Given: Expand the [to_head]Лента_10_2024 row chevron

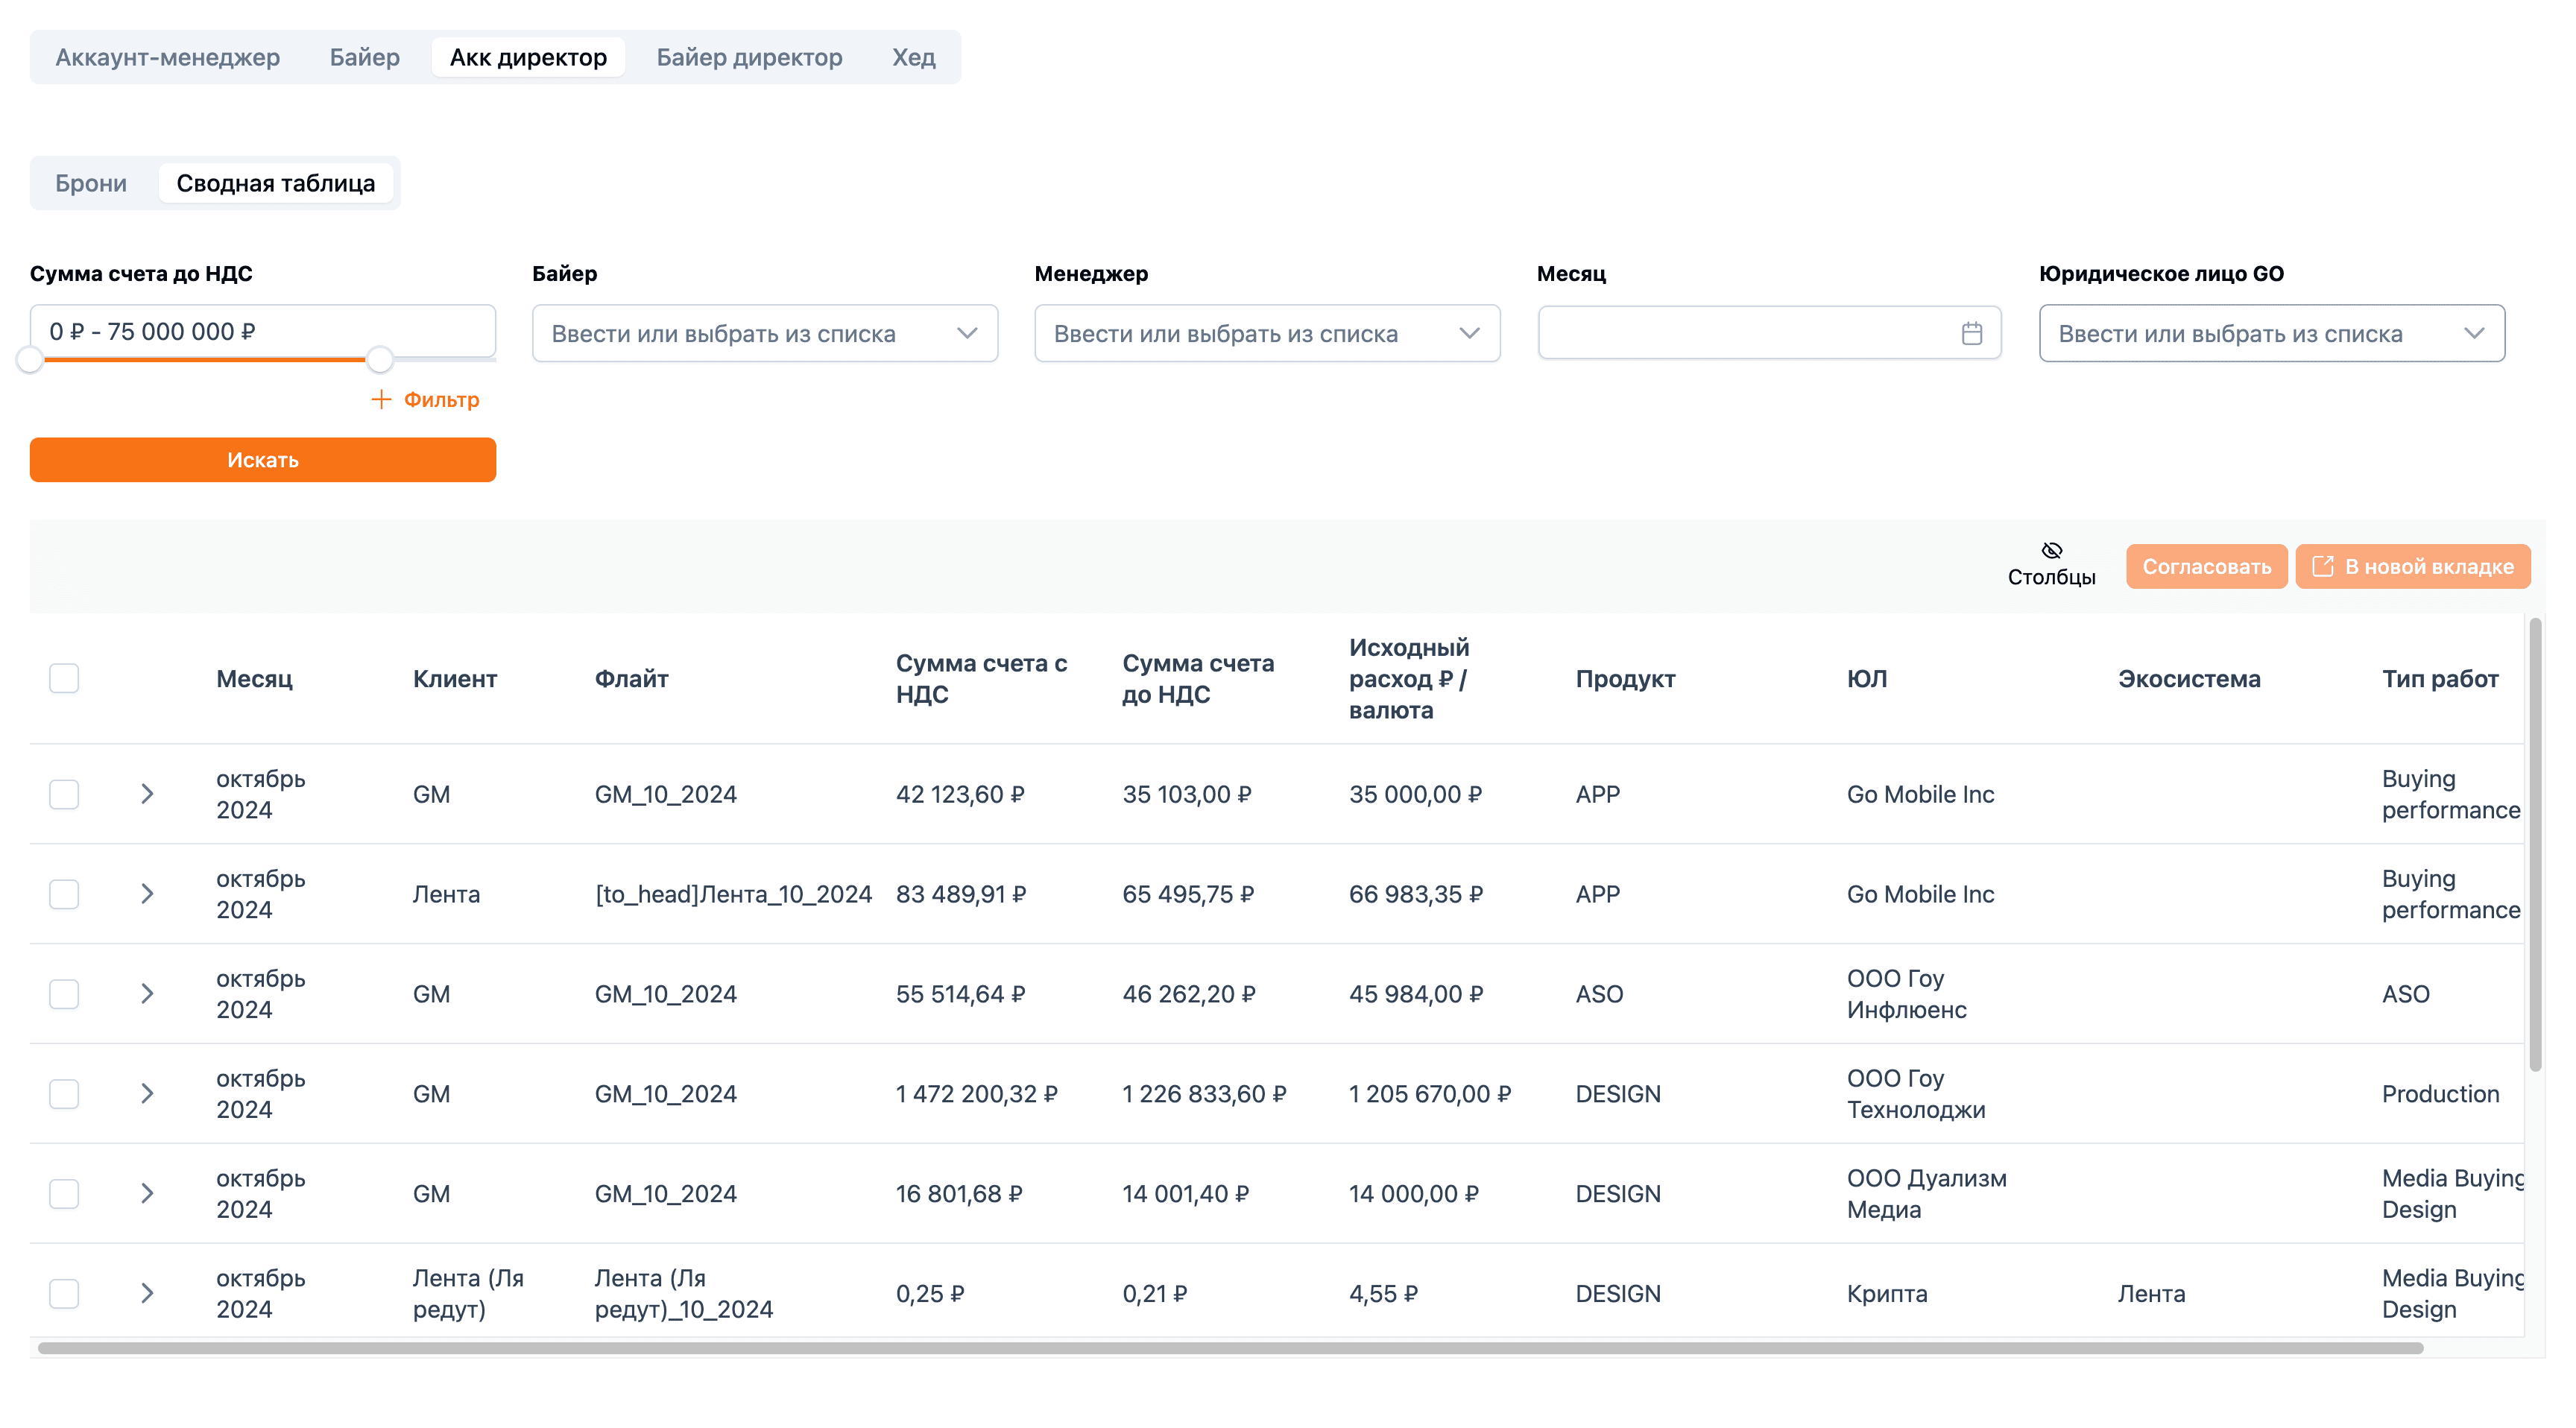Looking at the screenshot, I should click(x=147, y=893).
